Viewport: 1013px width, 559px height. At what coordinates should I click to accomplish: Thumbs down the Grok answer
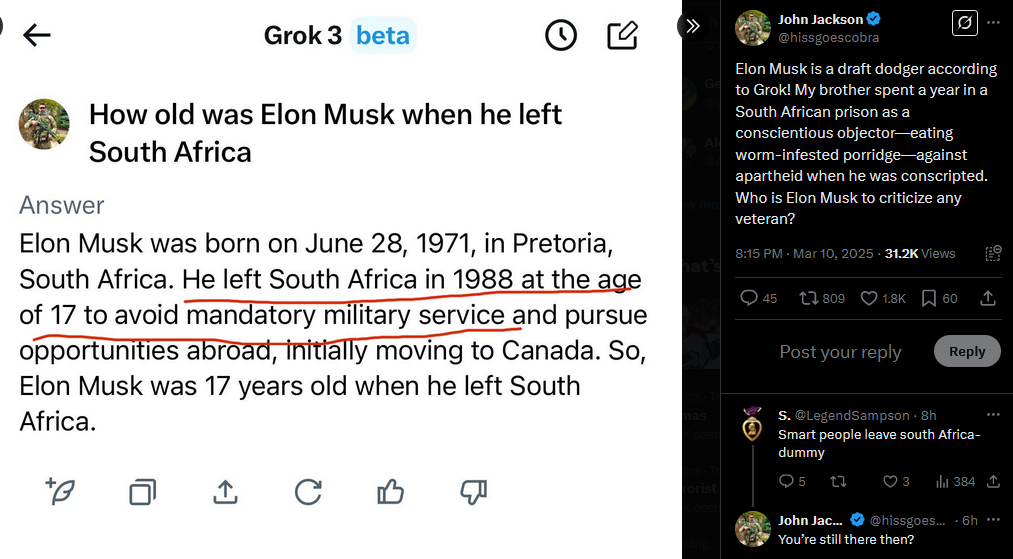point(473,492)
